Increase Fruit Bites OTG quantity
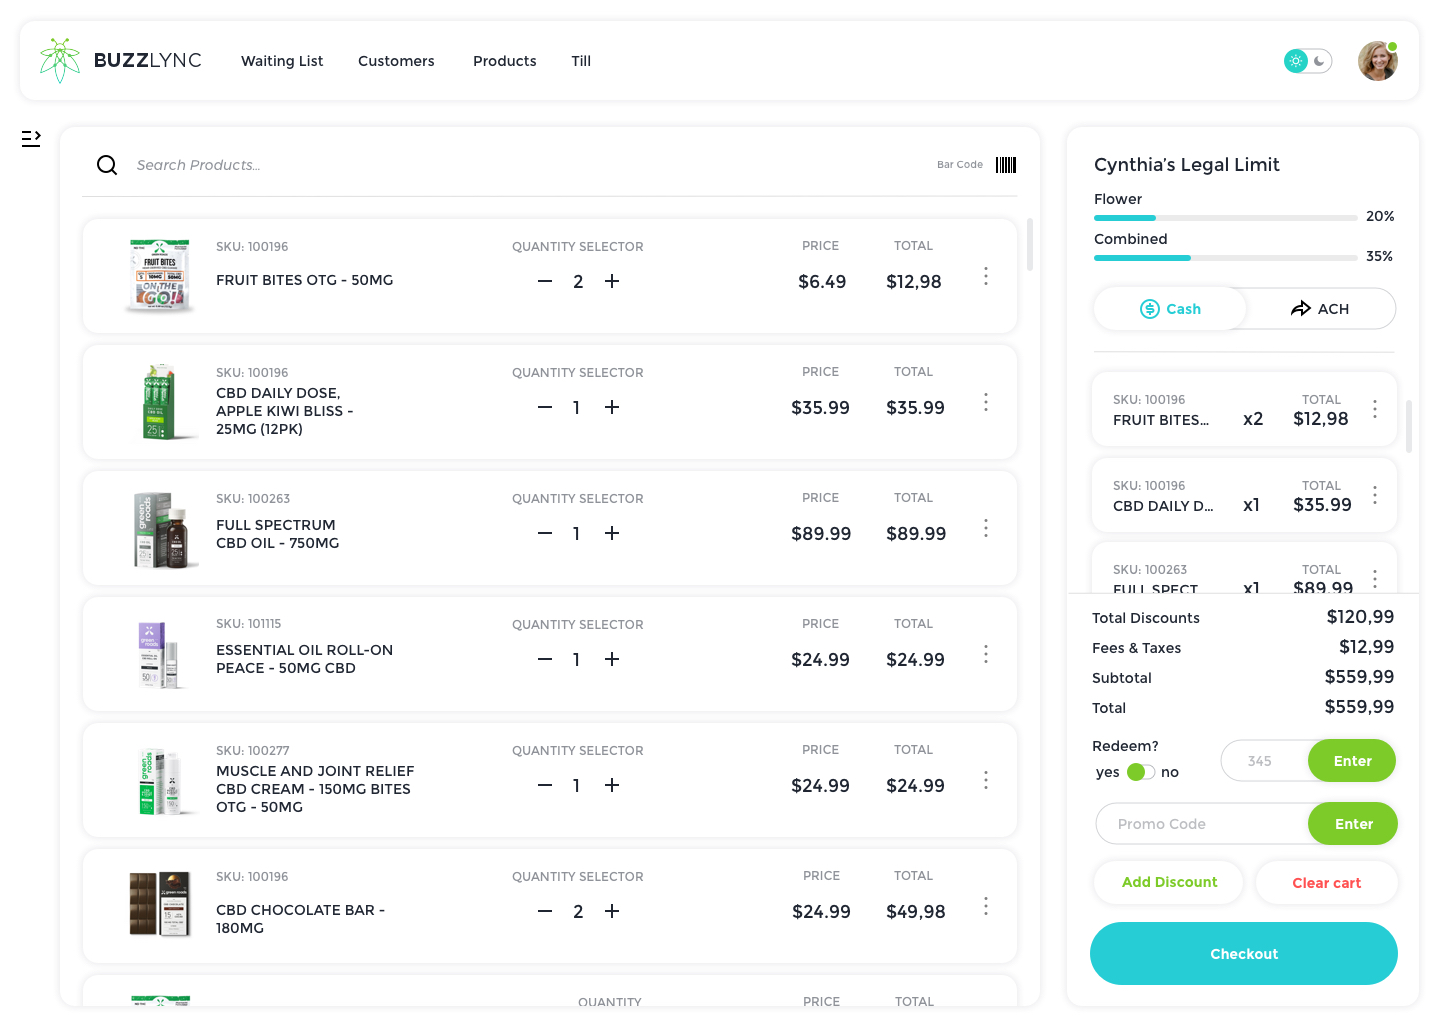The height and width of the screenshot is (1024, 1440). click(x=612, y=282)
